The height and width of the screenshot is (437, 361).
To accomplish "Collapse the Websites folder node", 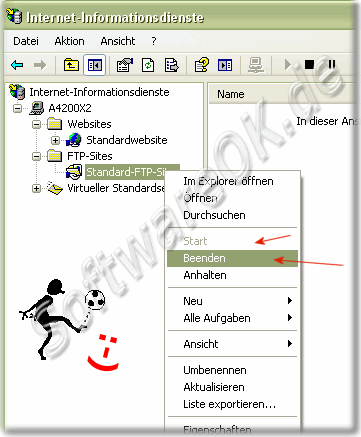I will point(36,124).
